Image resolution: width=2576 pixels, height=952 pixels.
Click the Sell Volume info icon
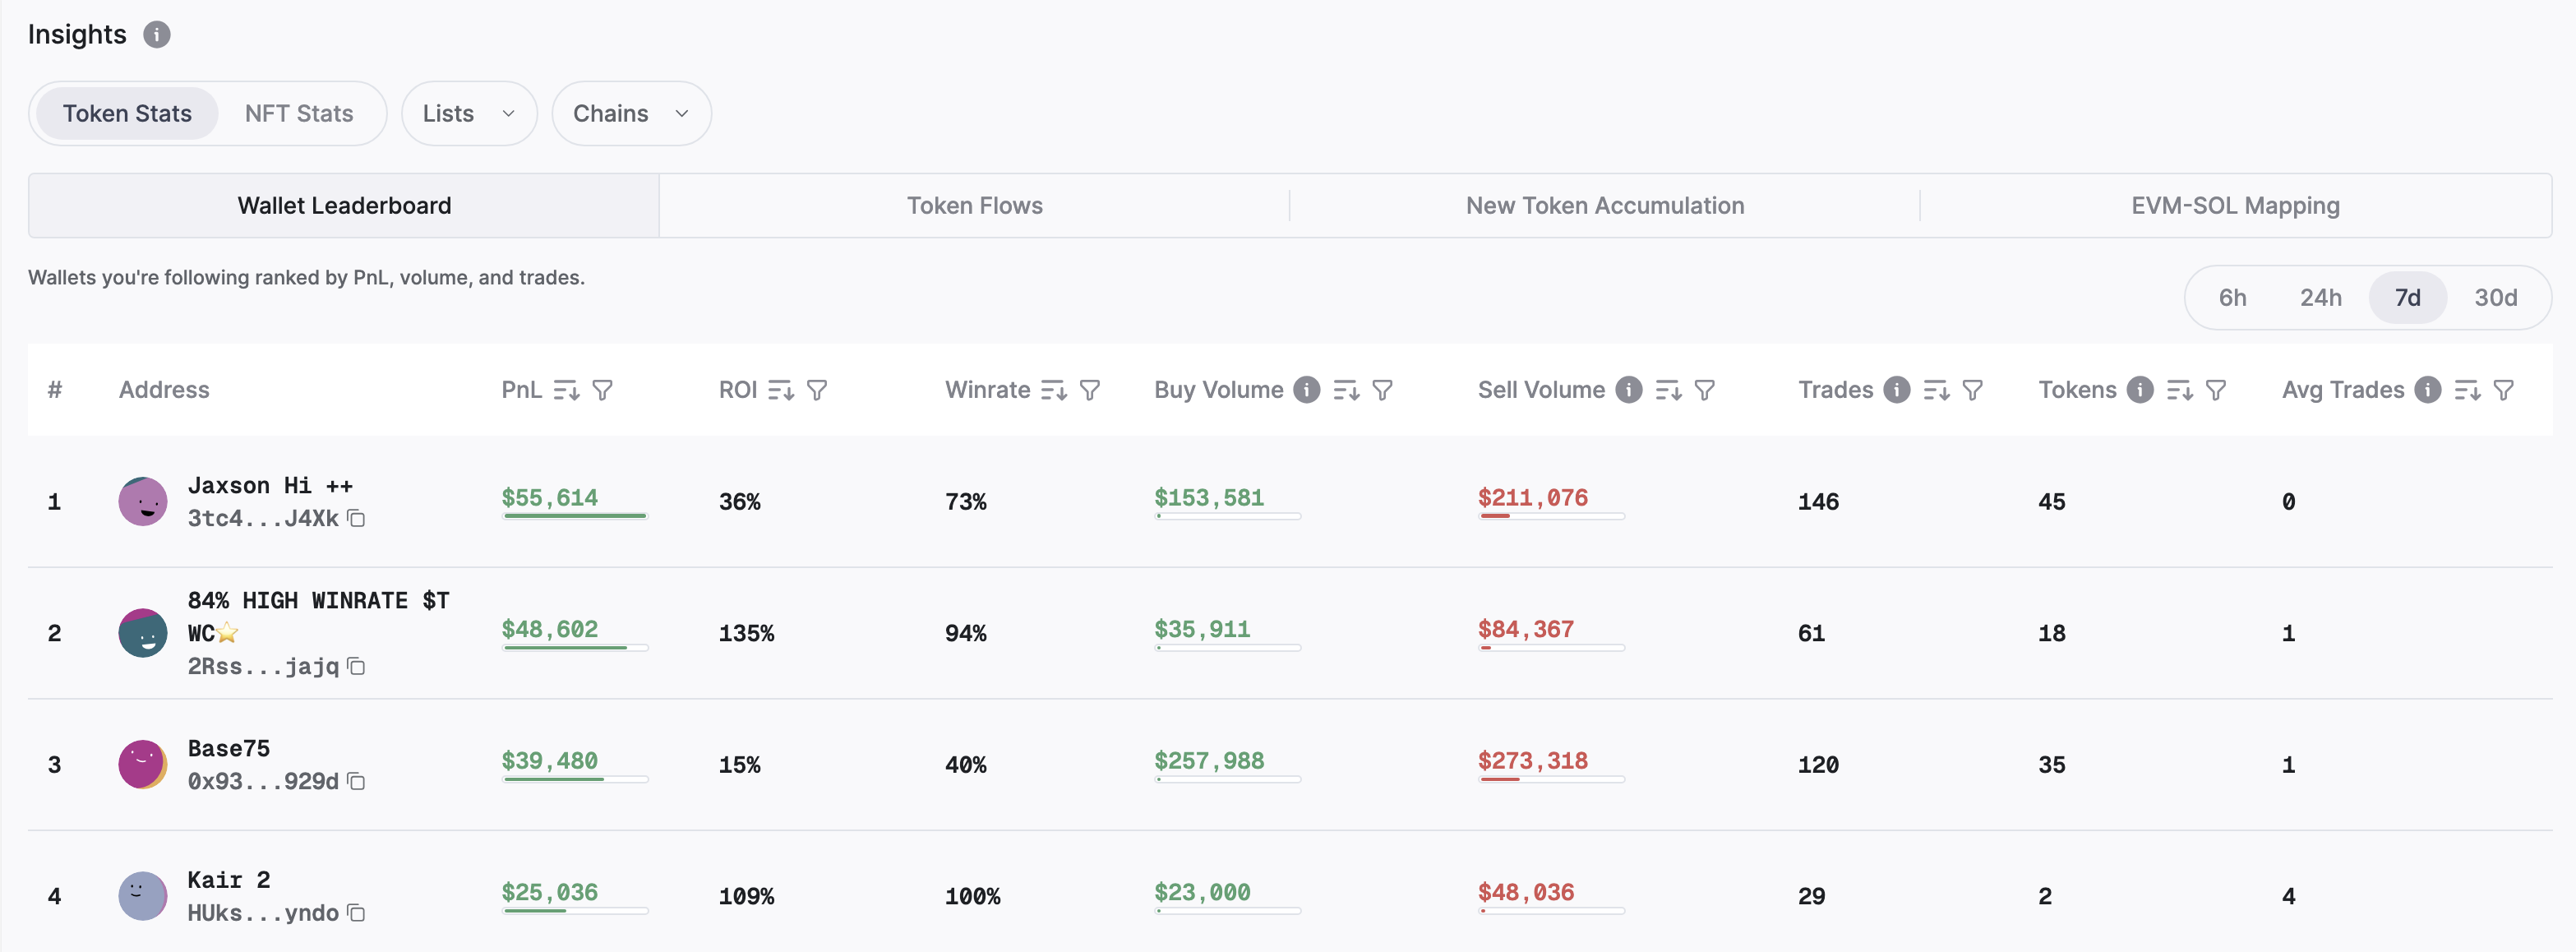click(1628, 390)
